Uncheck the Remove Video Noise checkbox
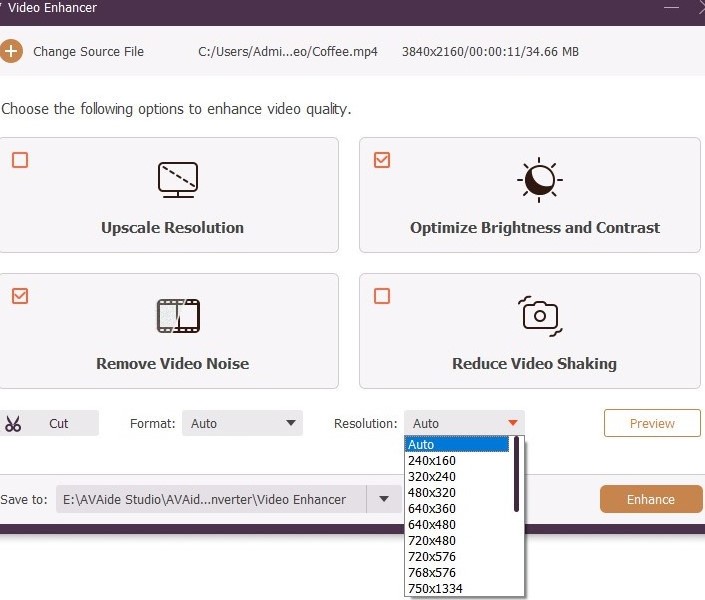Screen dimensions: 705x600 click(x=20, y=296)
